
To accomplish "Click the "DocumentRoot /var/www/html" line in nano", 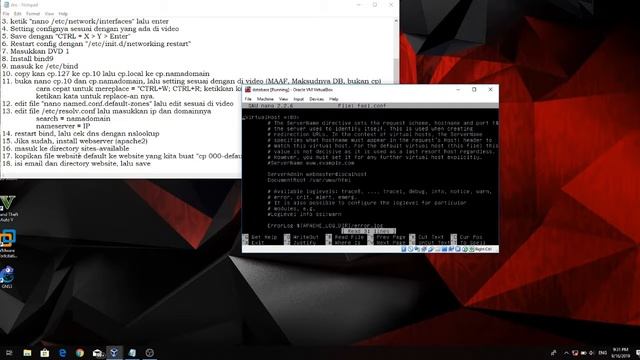I will 309,180.
